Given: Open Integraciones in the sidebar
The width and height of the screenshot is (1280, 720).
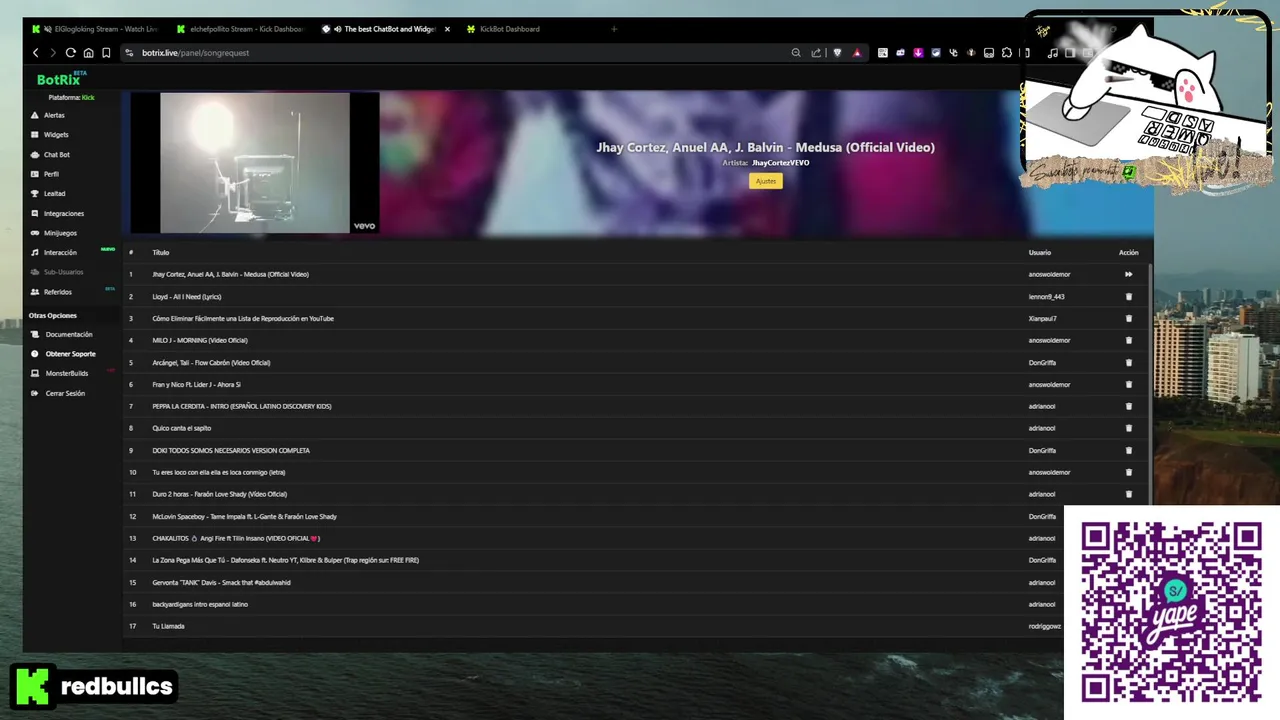Looking at the screenshot, I should [x=64, y=213].
